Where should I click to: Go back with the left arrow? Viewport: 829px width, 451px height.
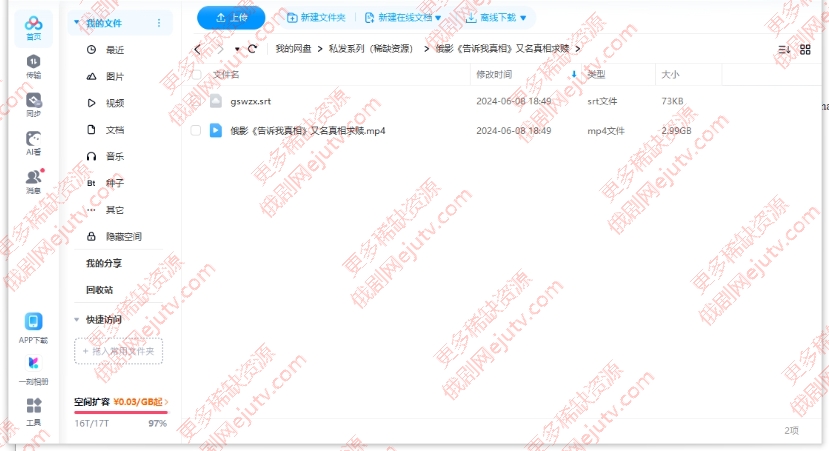coord(198,49)
